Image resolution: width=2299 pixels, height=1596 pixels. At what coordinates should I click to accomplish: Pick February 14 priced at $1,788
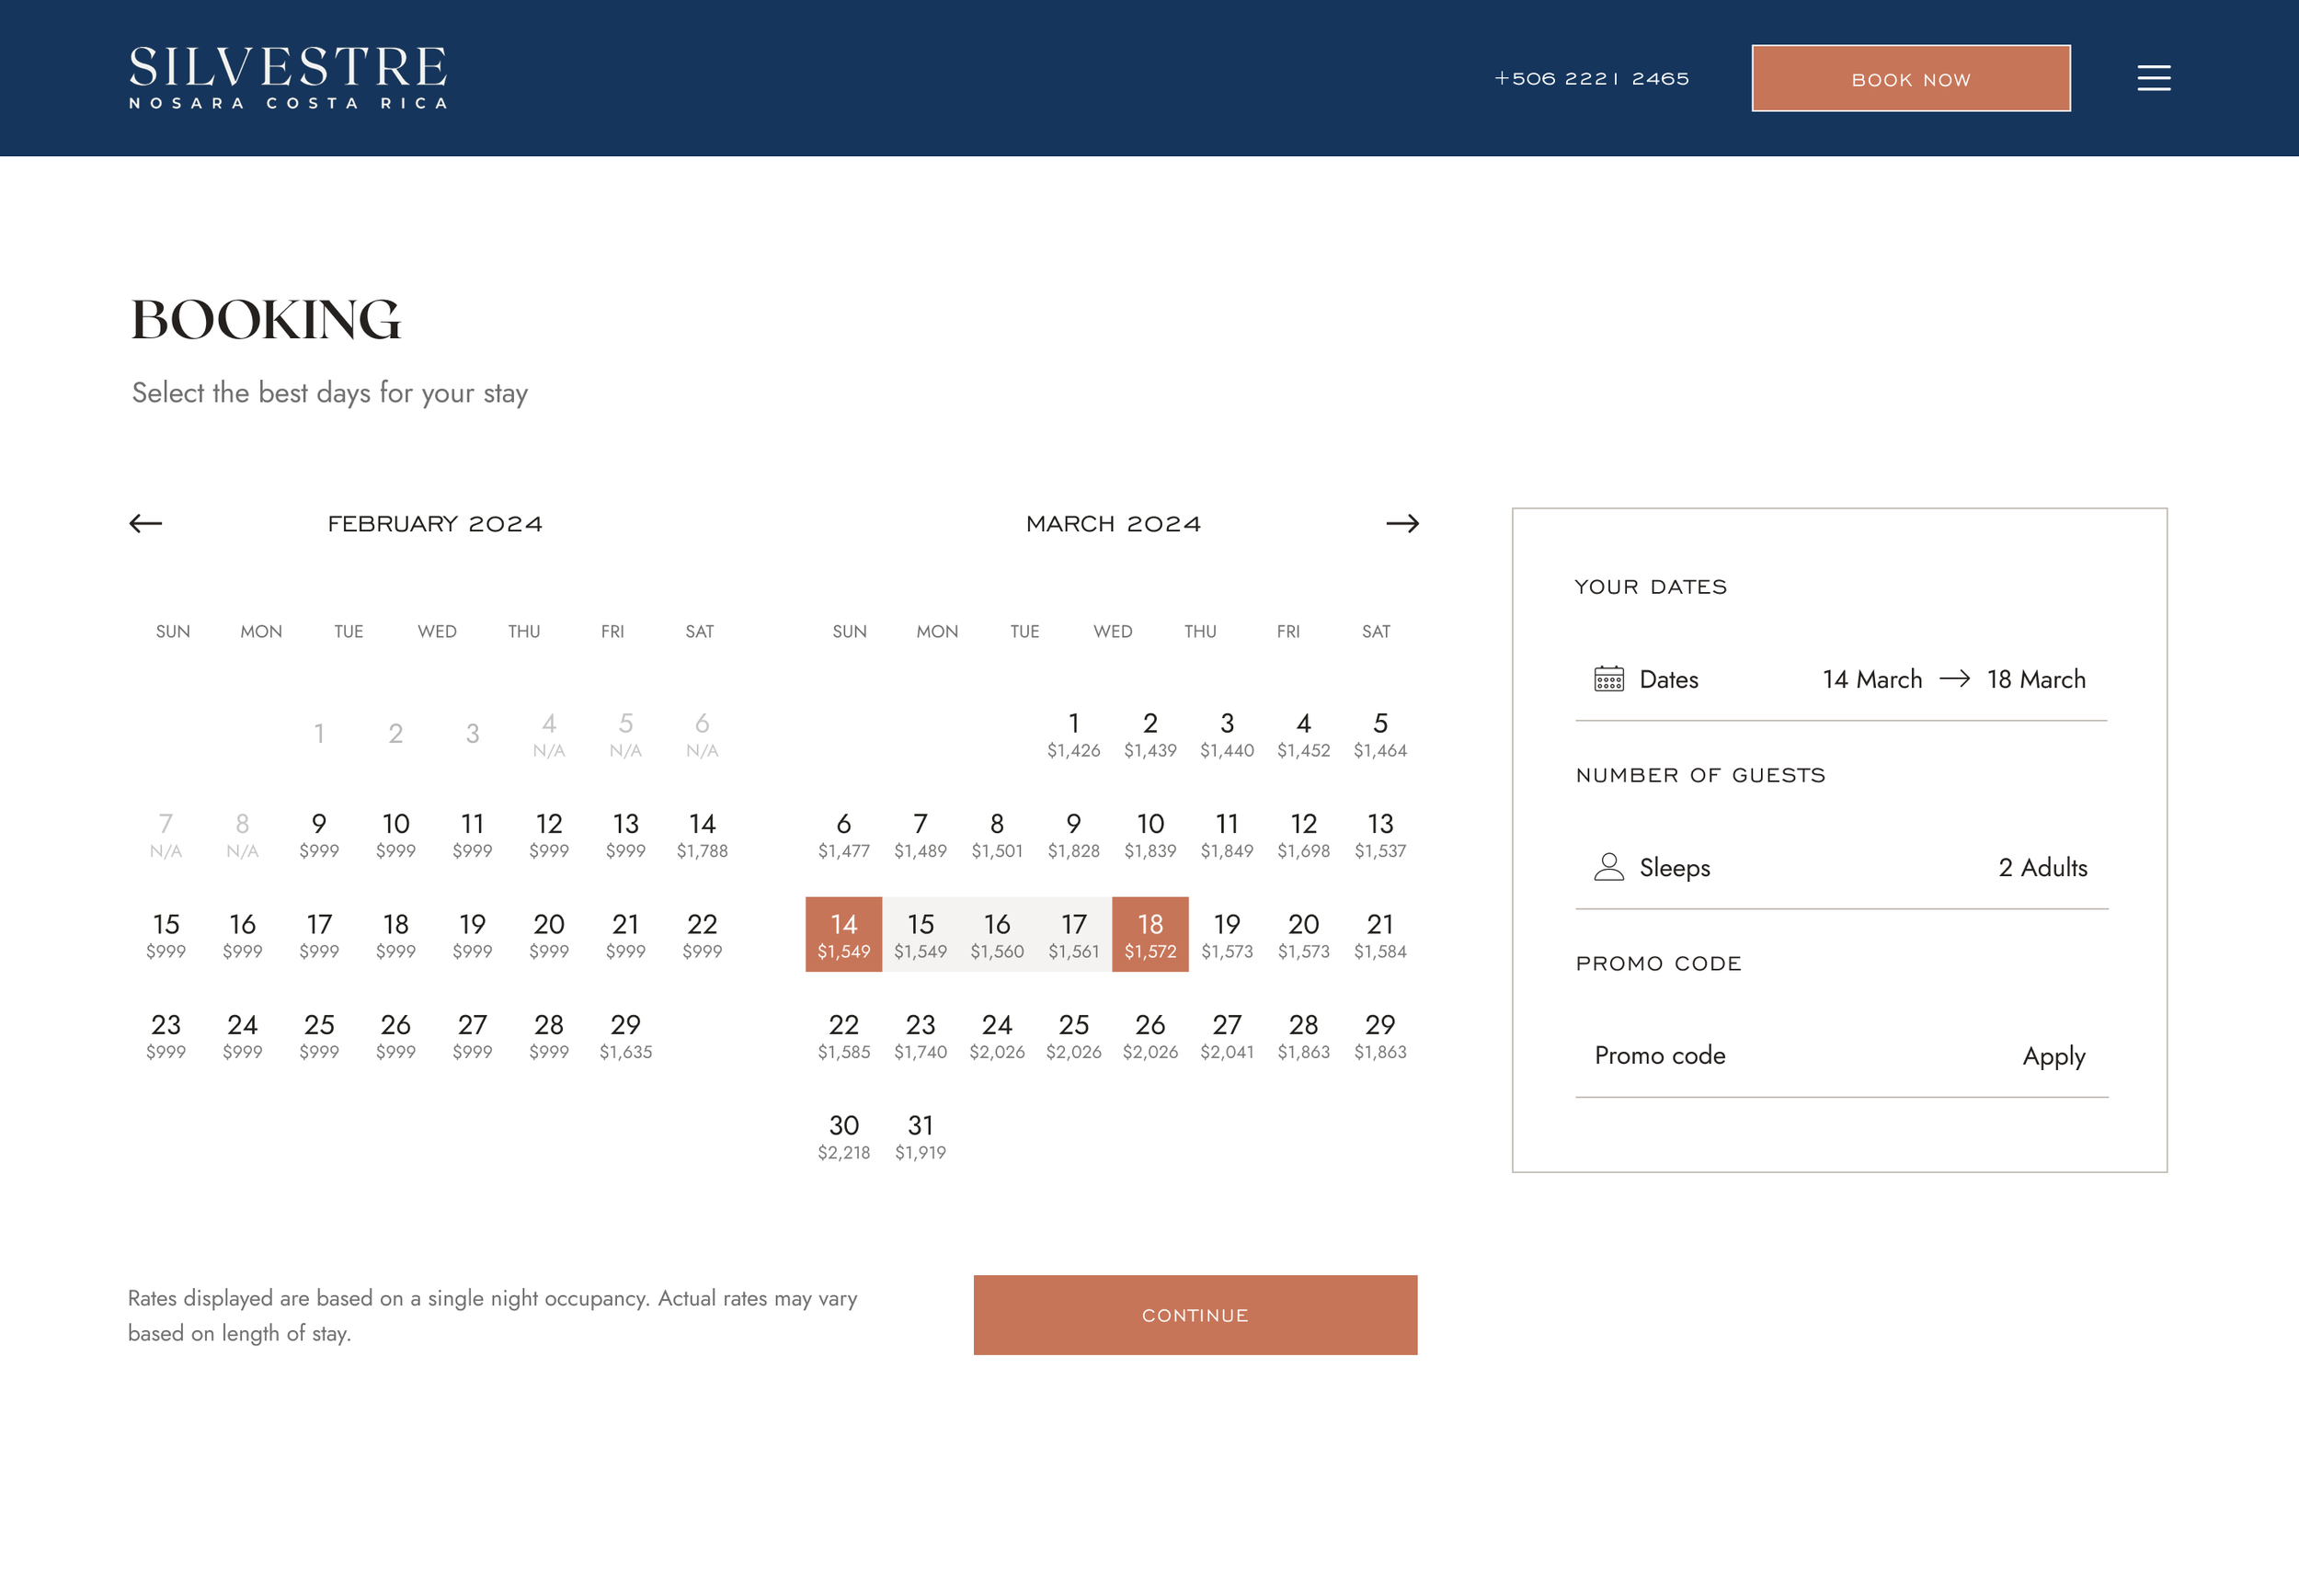(702, 834)
